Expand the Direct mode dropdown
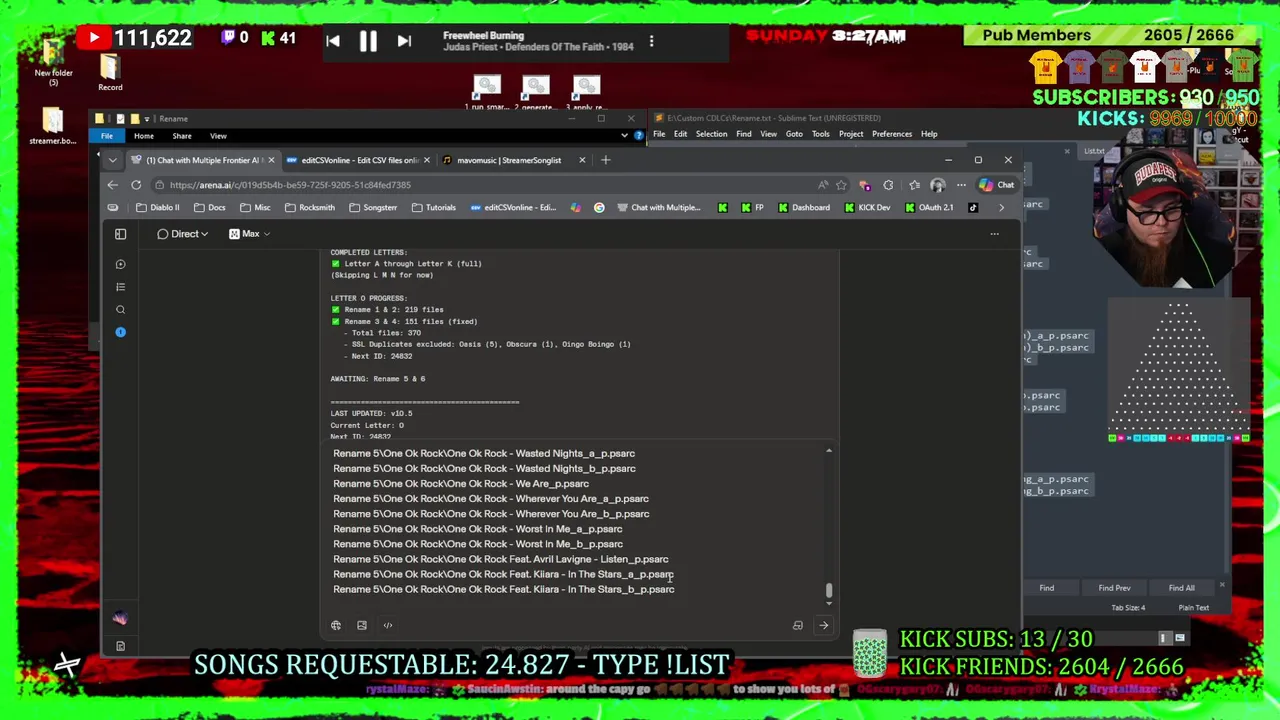This screenshot has height=720, width=1280. (183, 234)
